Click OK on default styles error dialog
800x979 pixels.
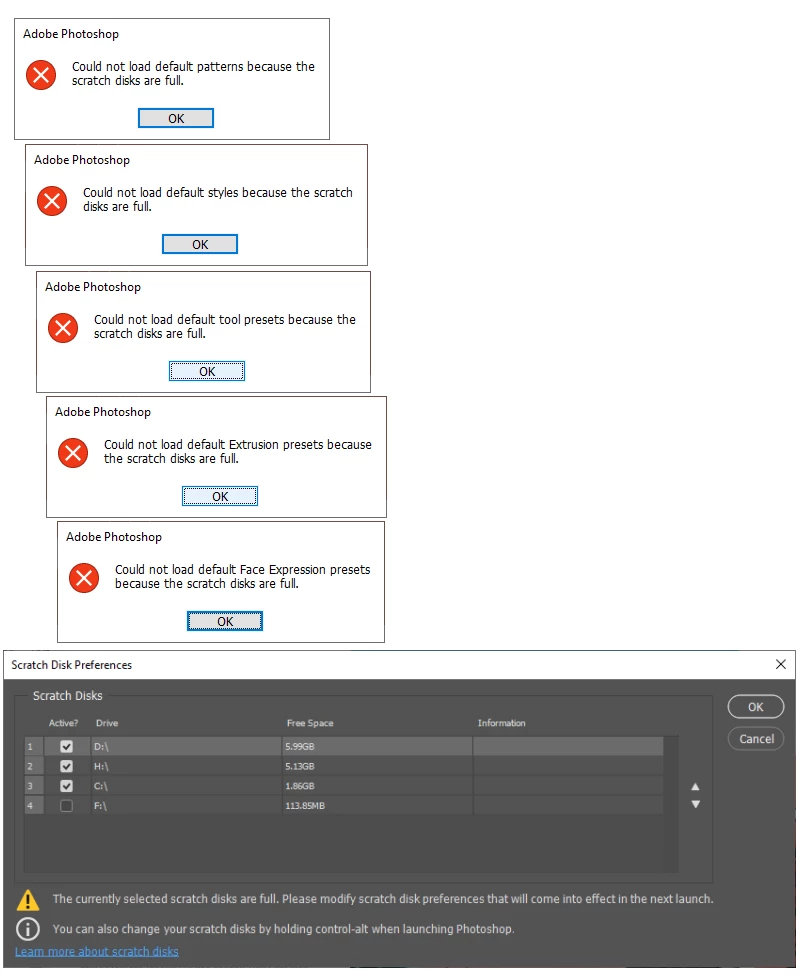[x=200, y=244]
